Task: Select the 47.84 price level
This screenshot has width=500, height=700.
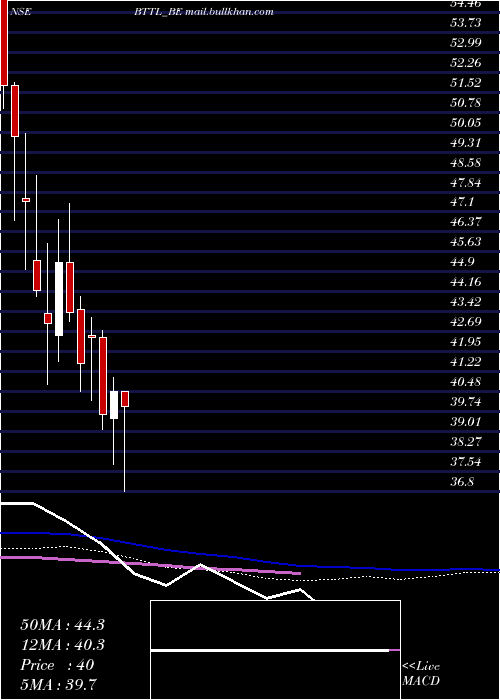Action: (x=466, y=183)
